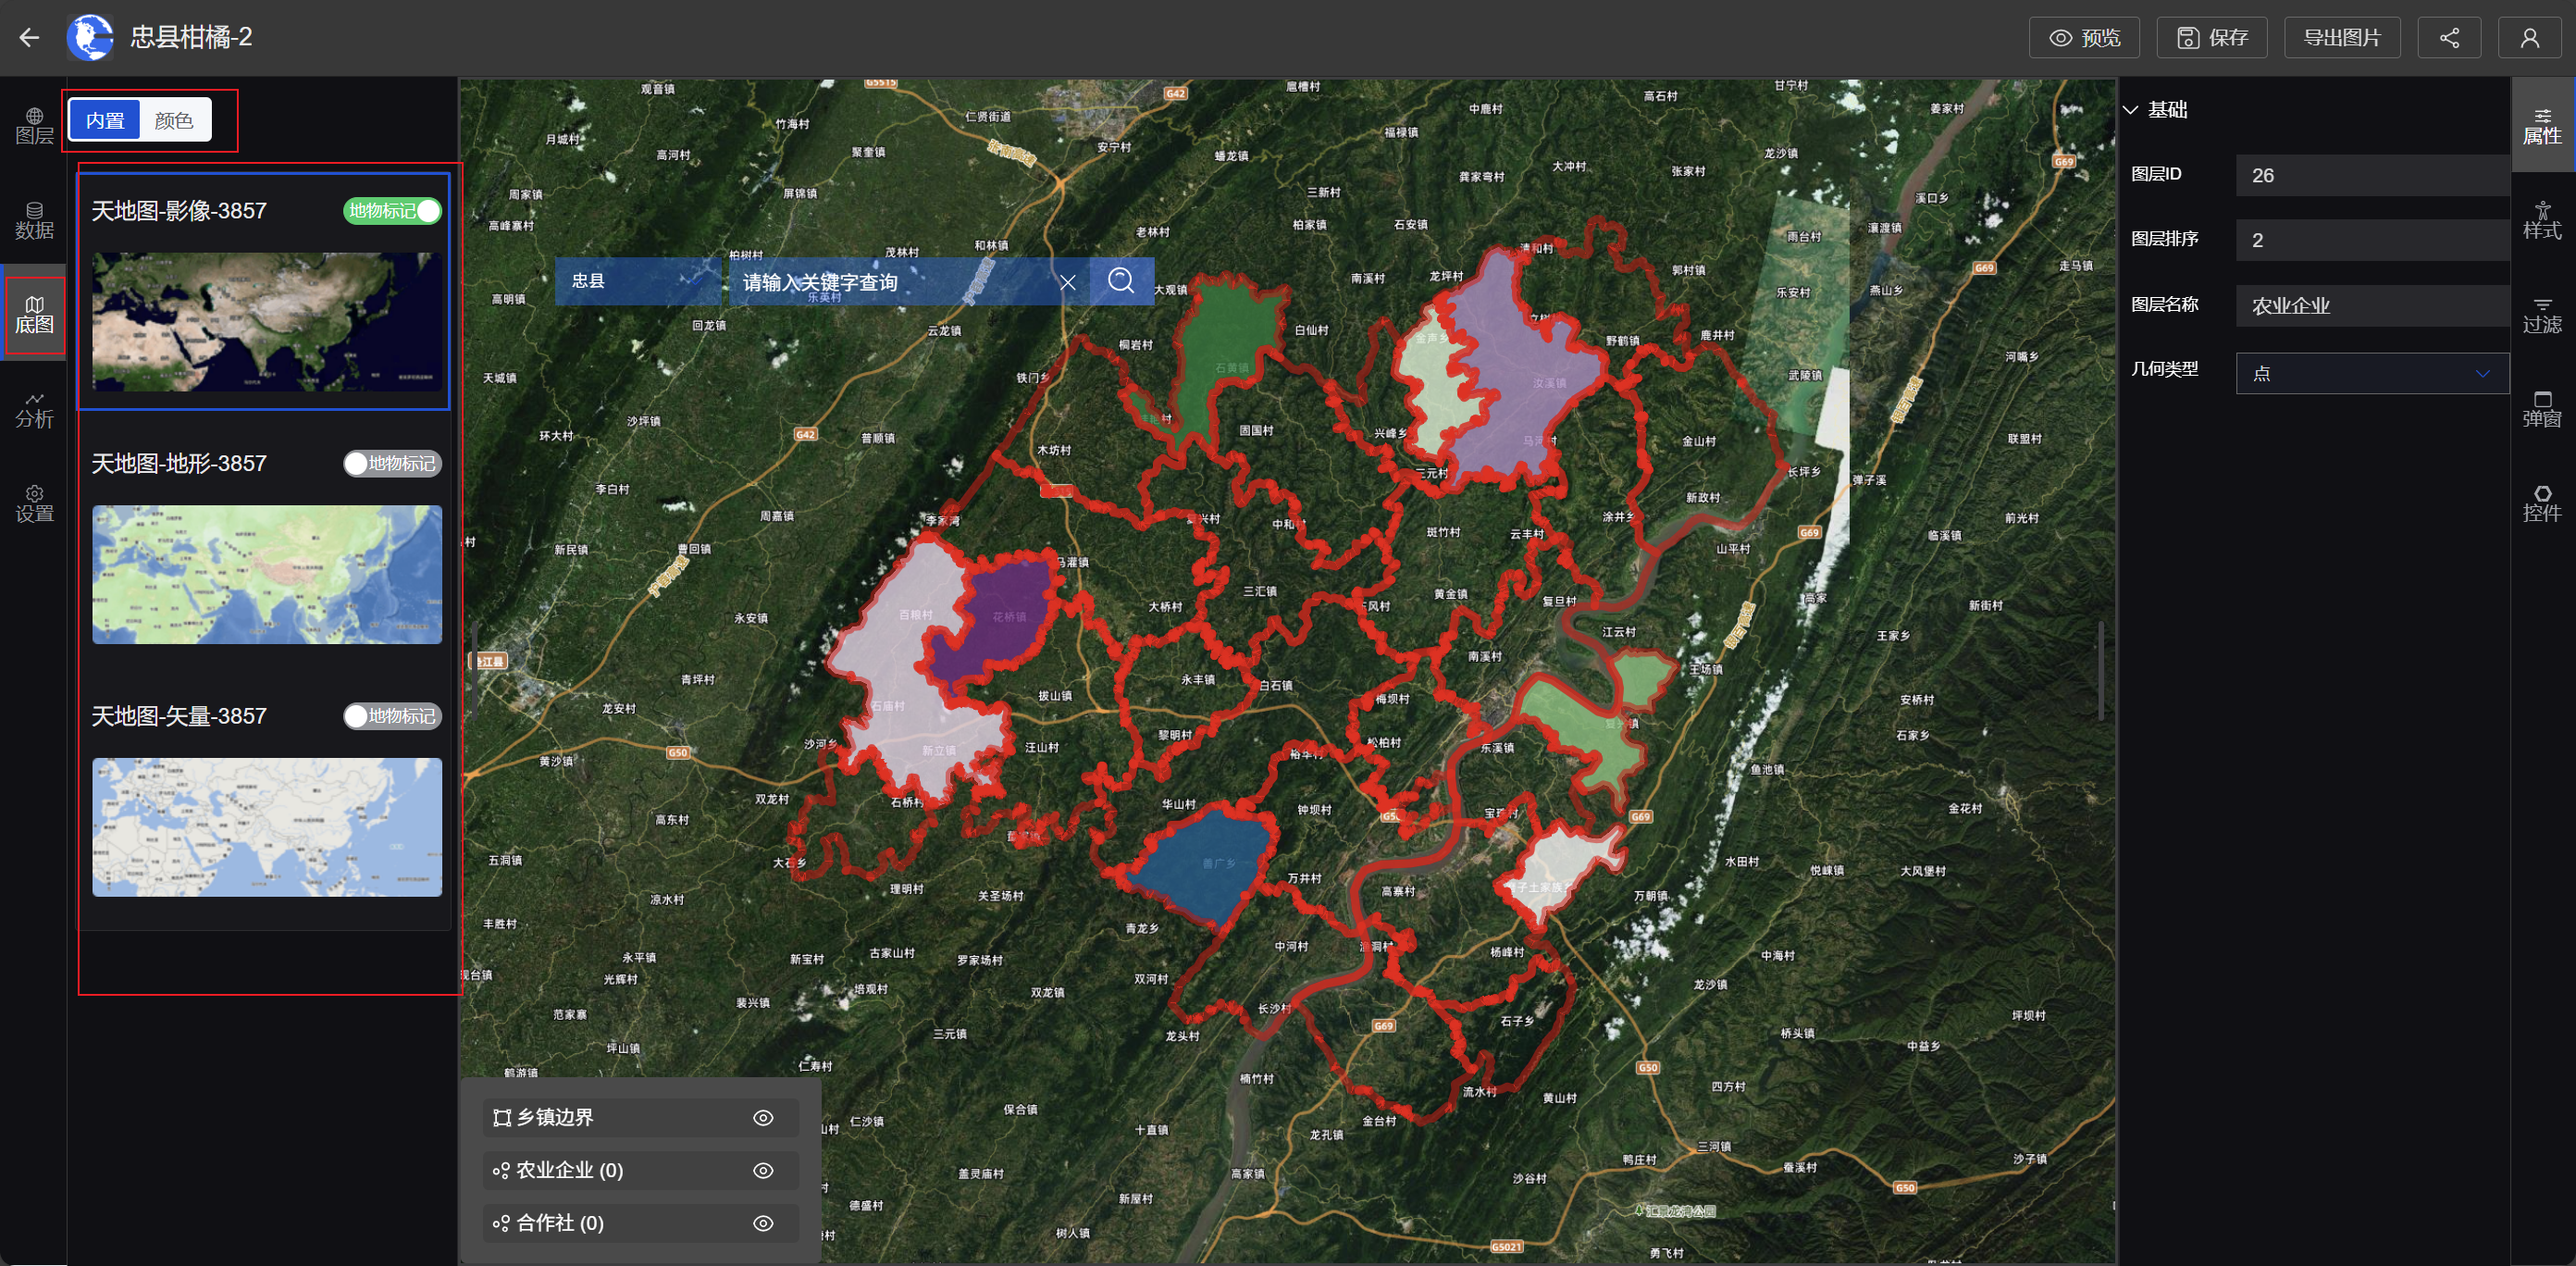Open the 设置 sidebar panel

coord(34,503)
